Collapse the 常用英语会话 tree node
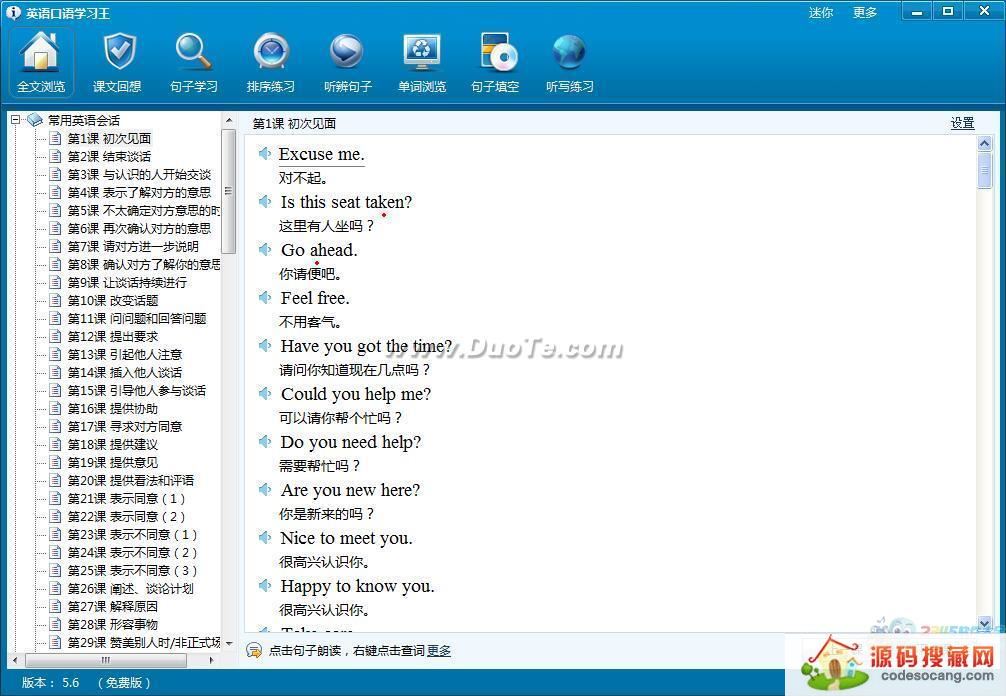This screenshot has height=696, width=1006. [16, 120]
